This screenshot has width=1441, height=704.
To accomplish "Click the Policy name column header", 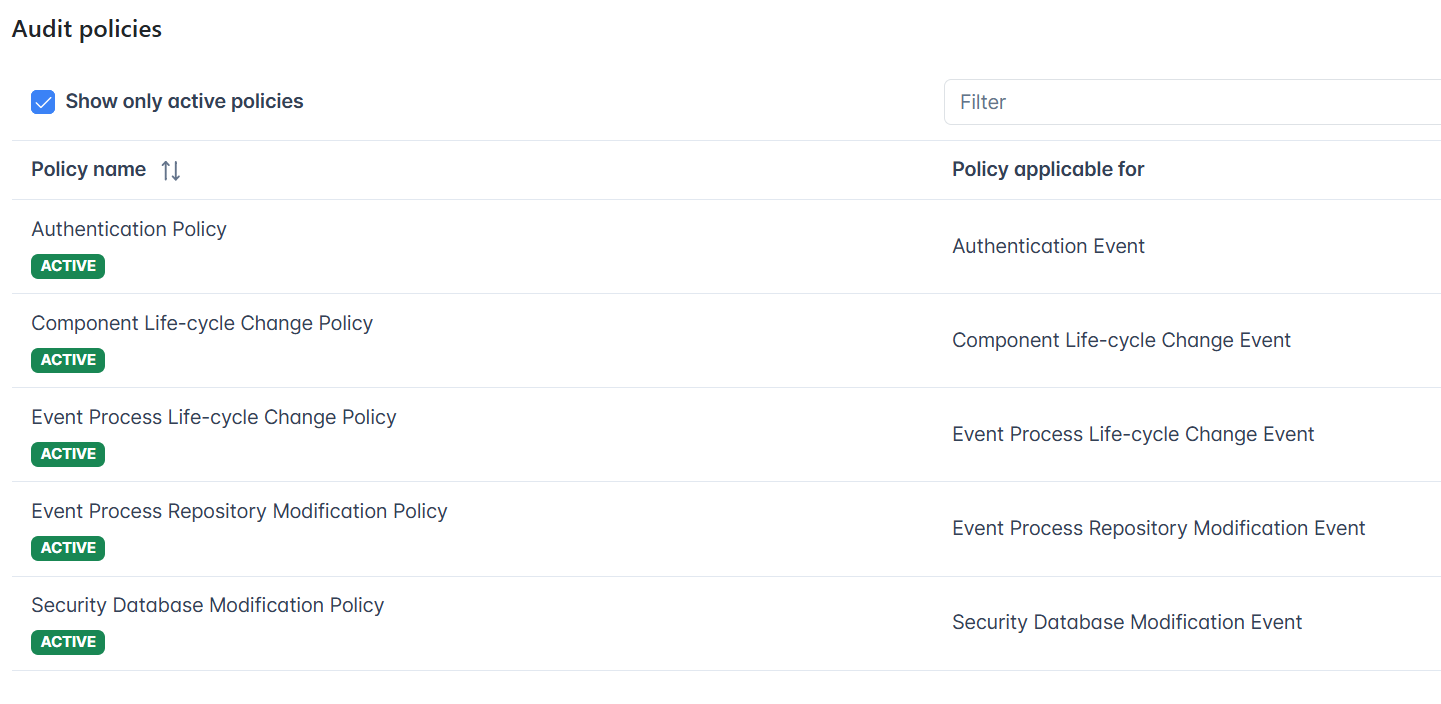I will click(x=89, y=170).
